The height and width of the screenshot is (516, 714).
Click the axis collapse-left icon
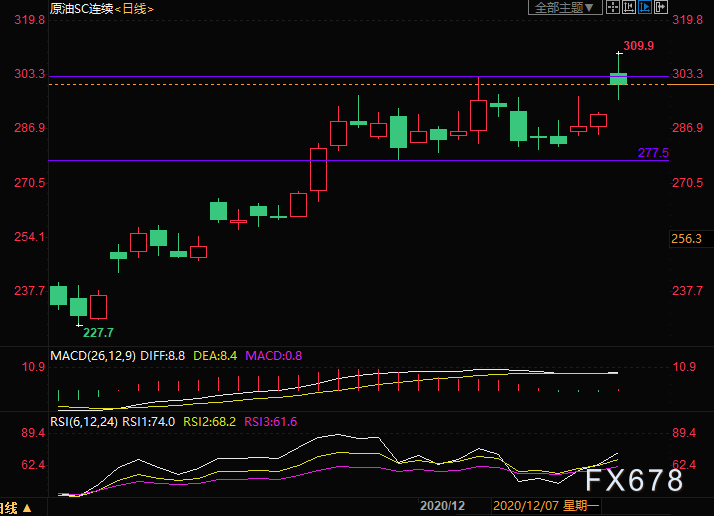(x=629, y=7)
